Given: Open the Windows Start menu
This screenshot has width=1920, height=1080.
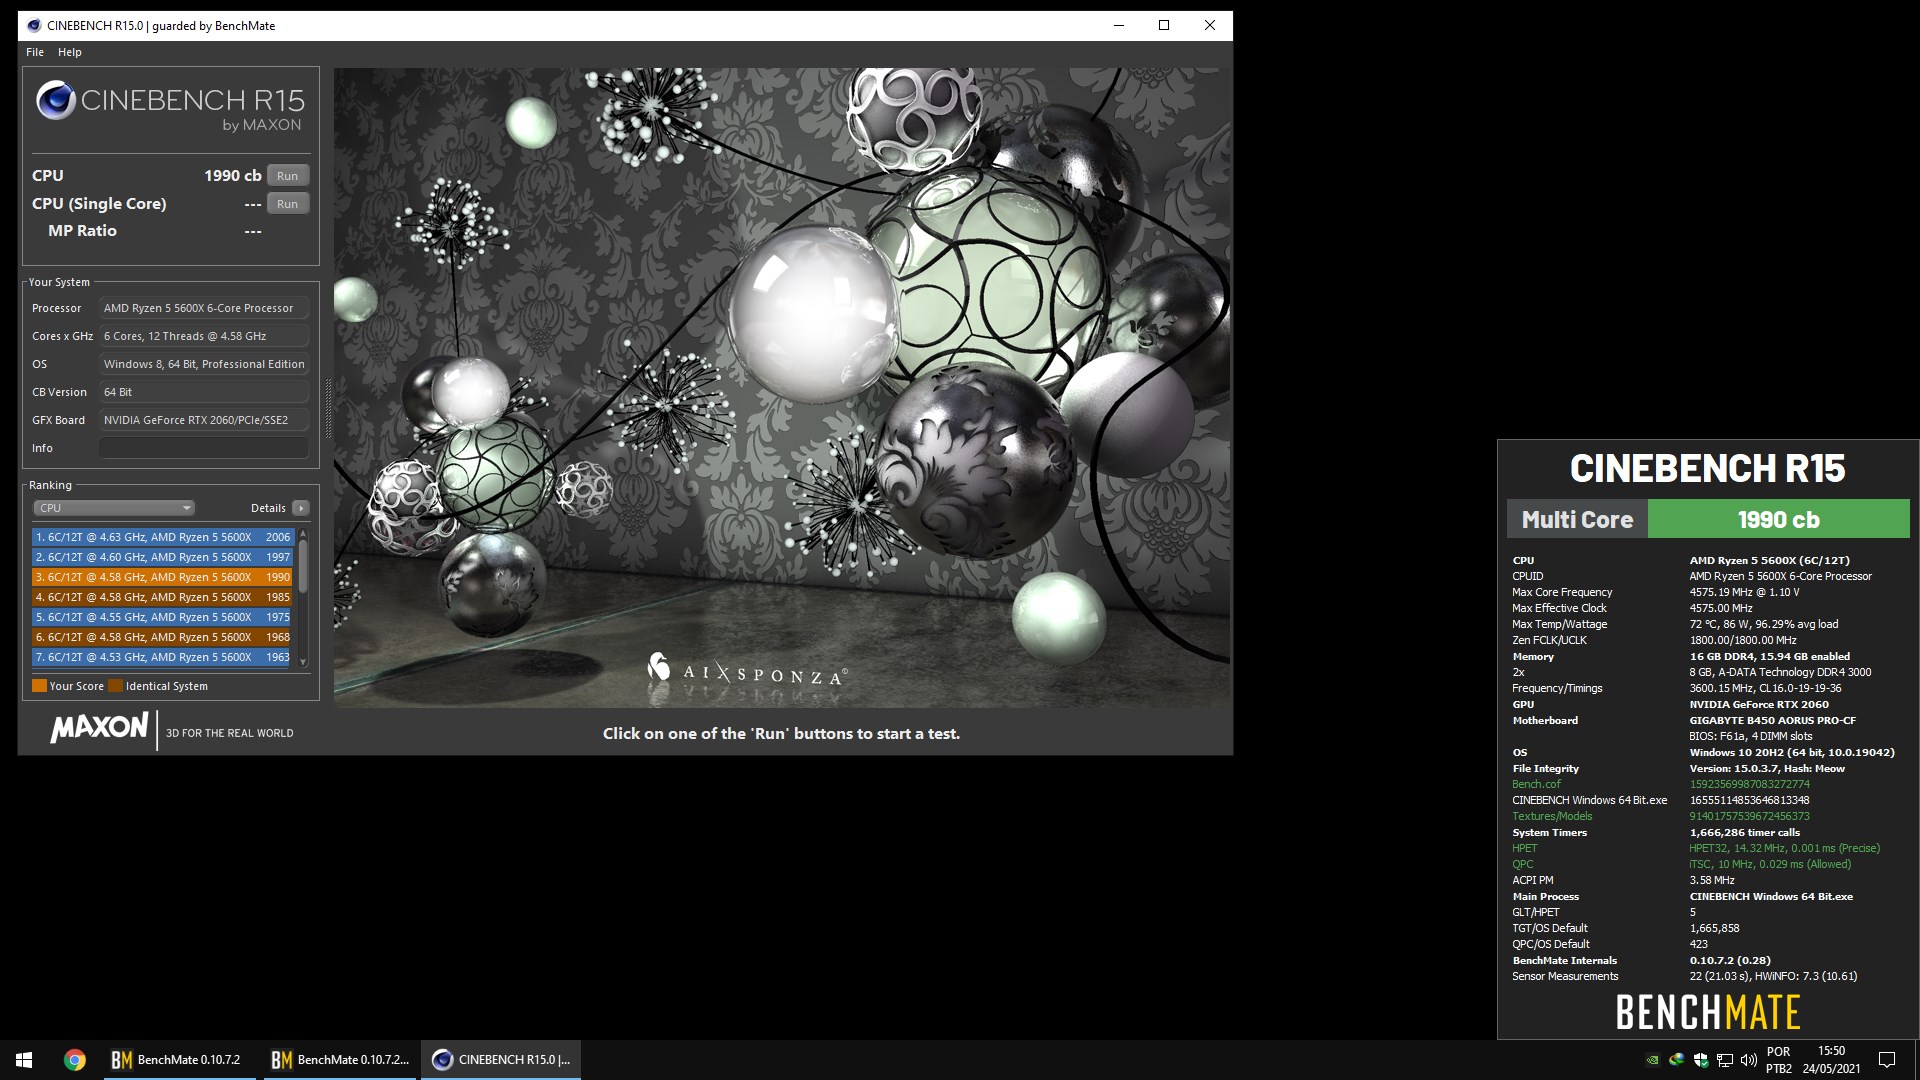Looking at the screenshot, I should pyautogui.click(x=24, y=1060).
